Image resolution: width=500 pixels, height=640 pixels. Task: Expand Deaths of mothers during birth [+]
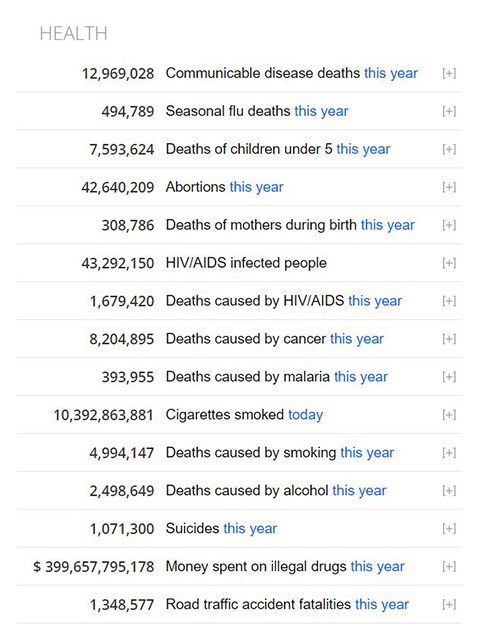tap(449, 225)
